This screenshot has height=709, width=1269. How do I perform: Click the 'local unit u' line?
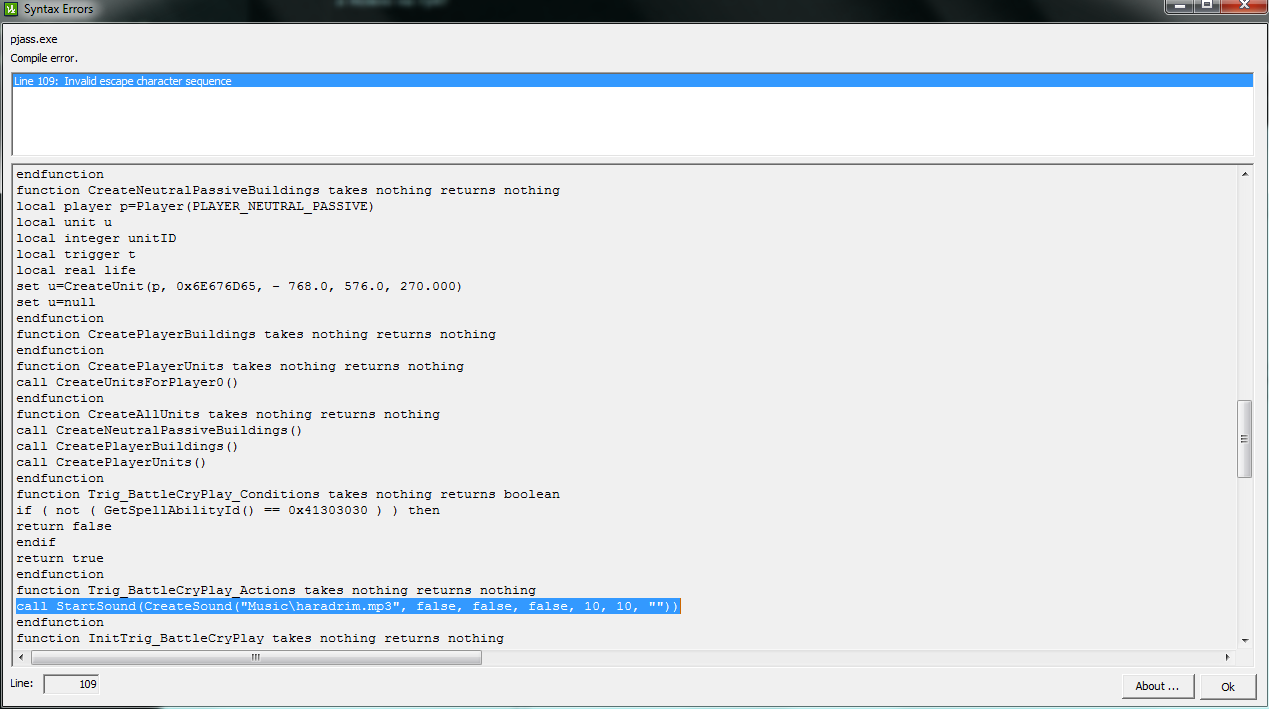(64, 222)
